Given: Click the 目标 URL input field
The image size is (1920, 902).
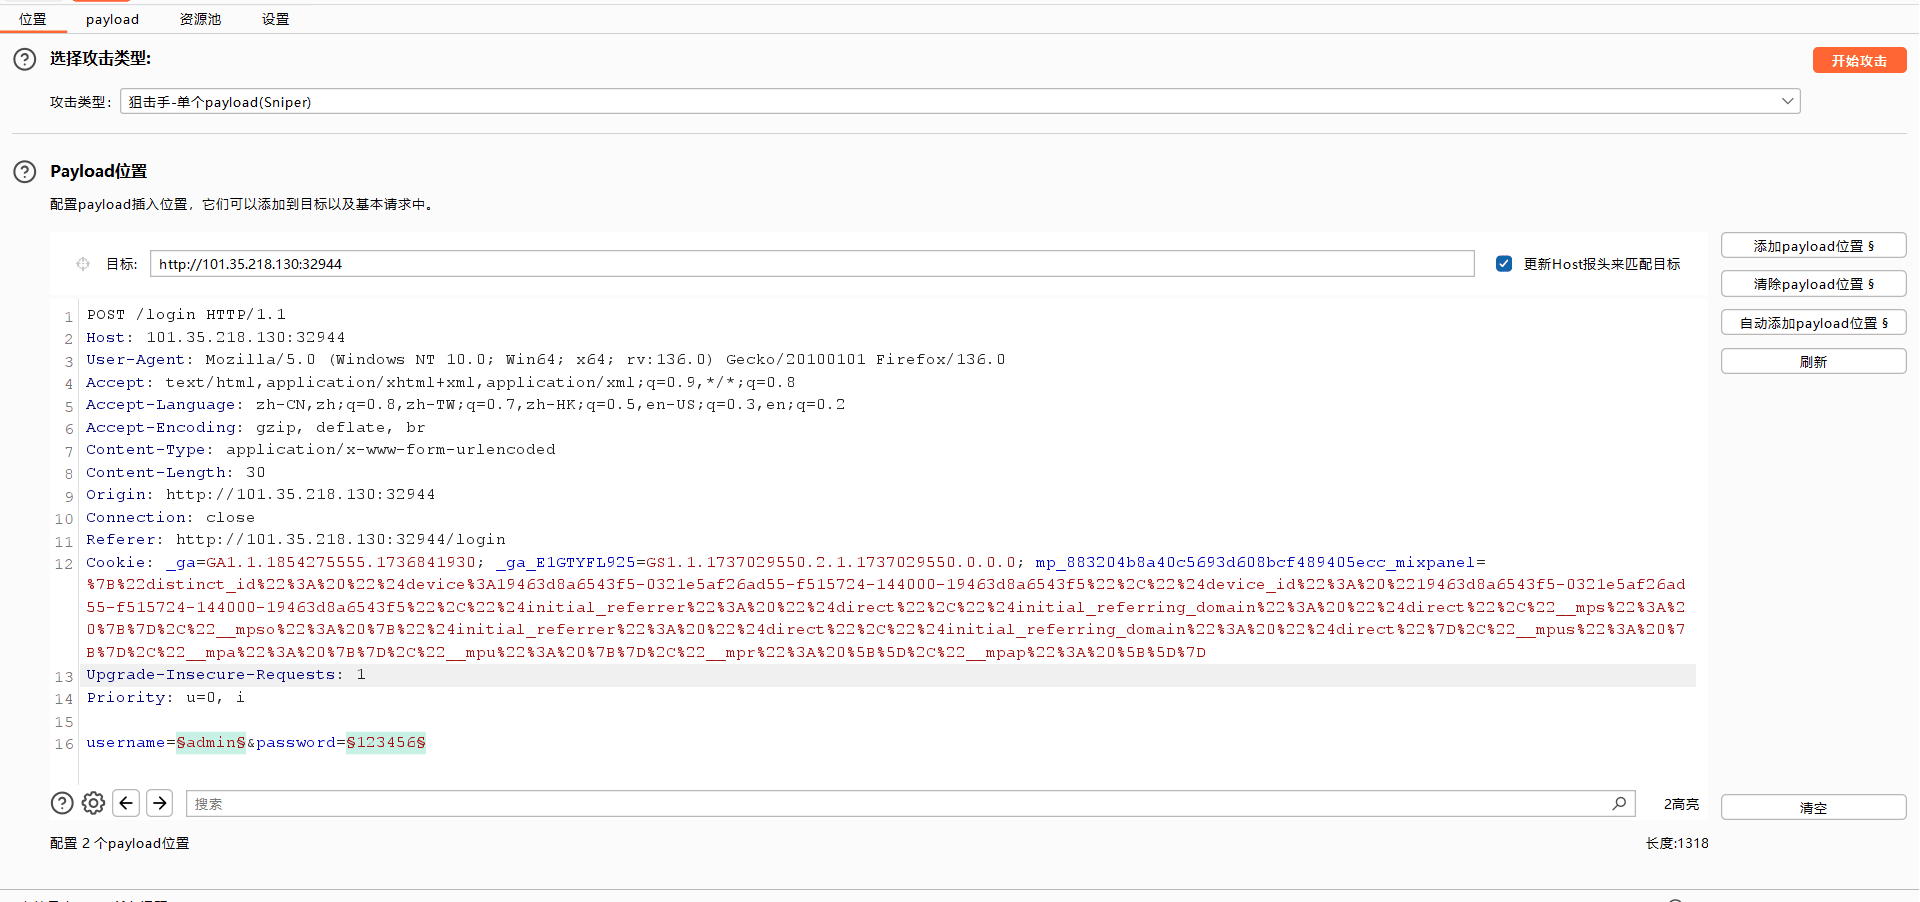Looking at the screenshot, I should tap(811, 264).
